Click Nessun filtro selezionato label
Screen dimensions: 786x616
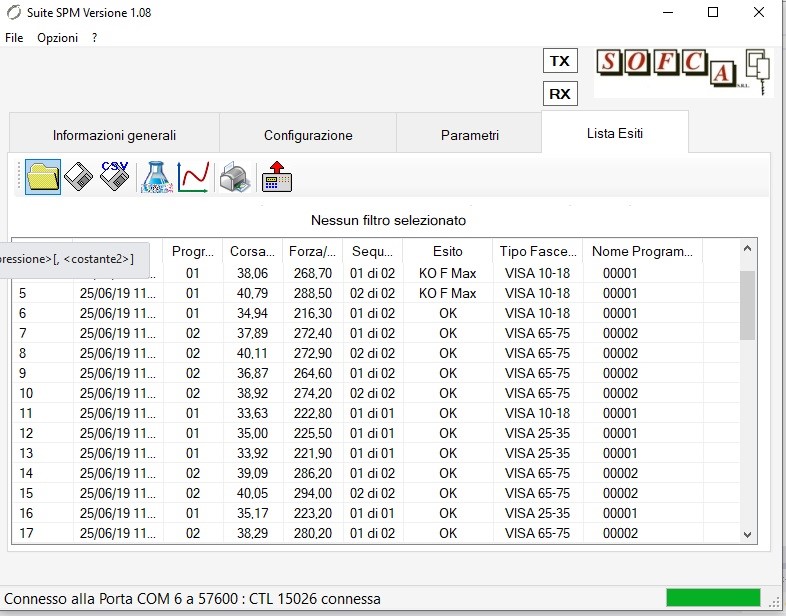click(x=388, y=221)
